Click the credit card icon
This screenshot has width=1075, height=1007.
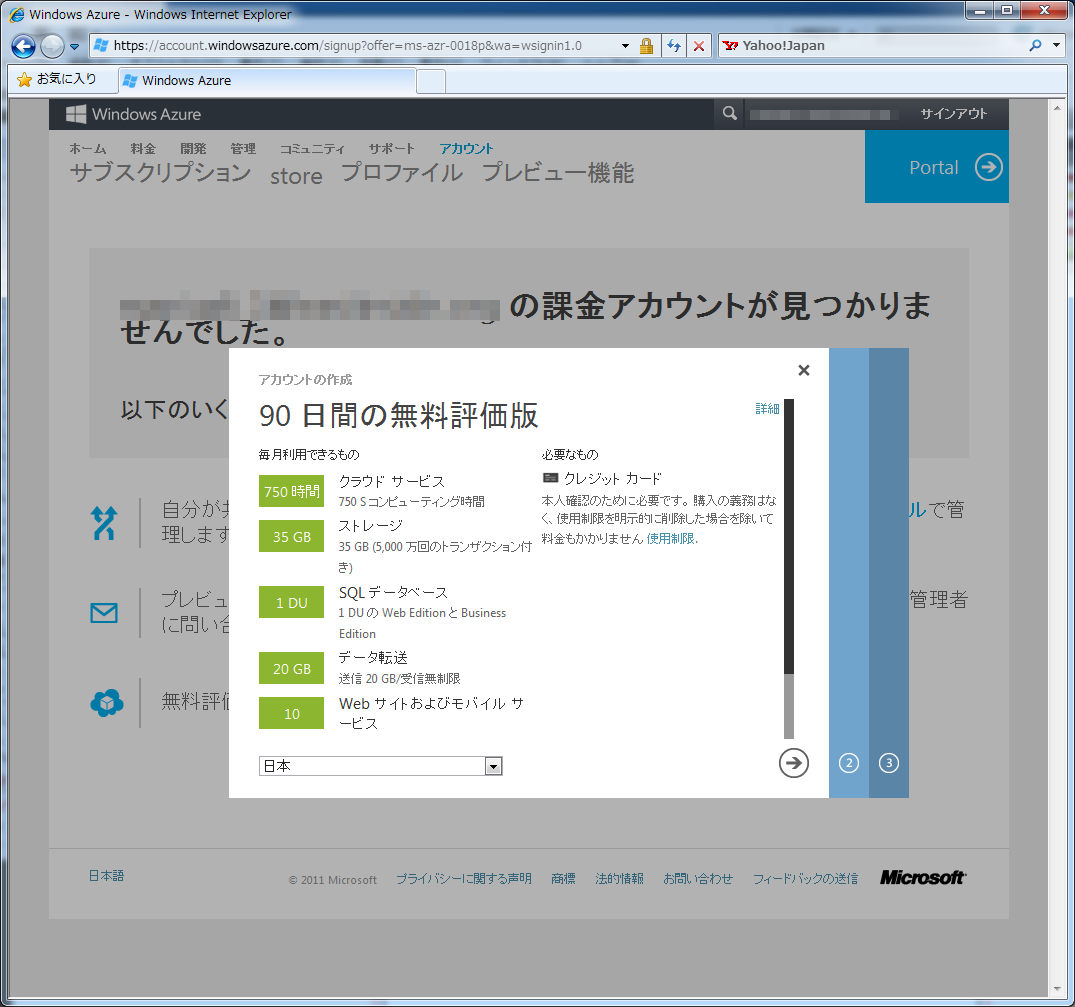(x=550, y=478)
